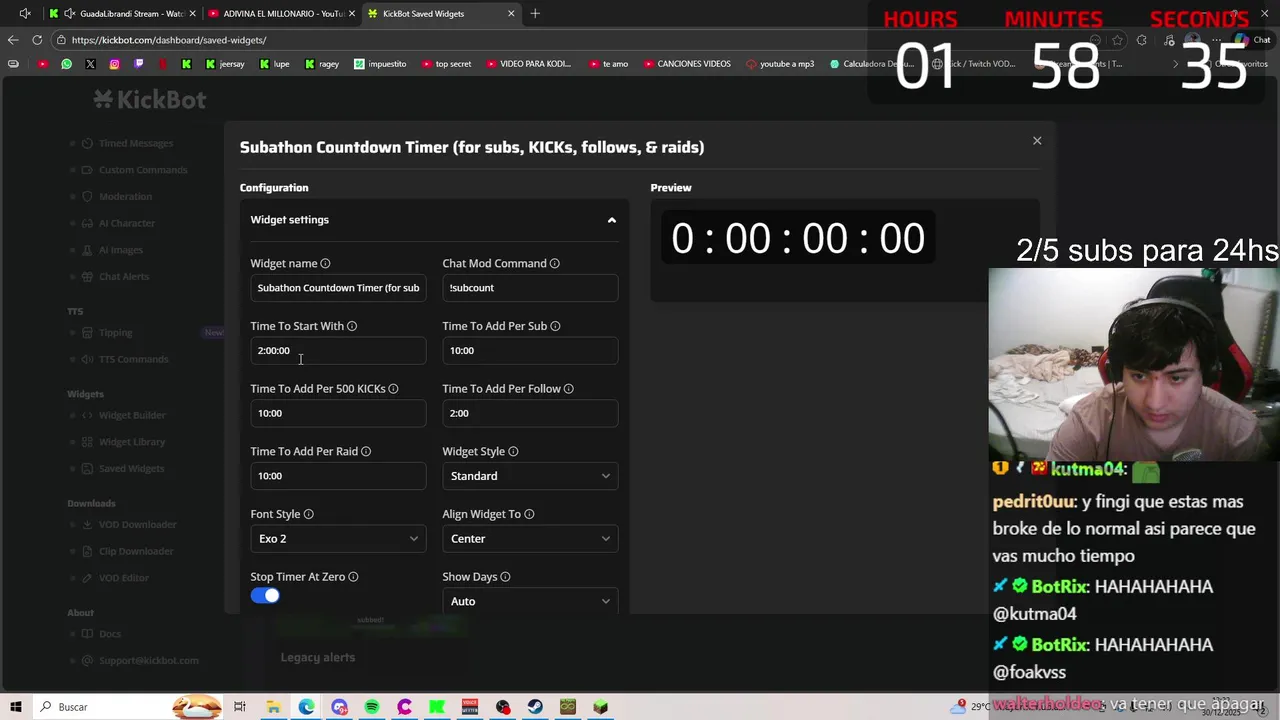
Task: Open Timed Messages in the sidebar
Action: (135, 143)
